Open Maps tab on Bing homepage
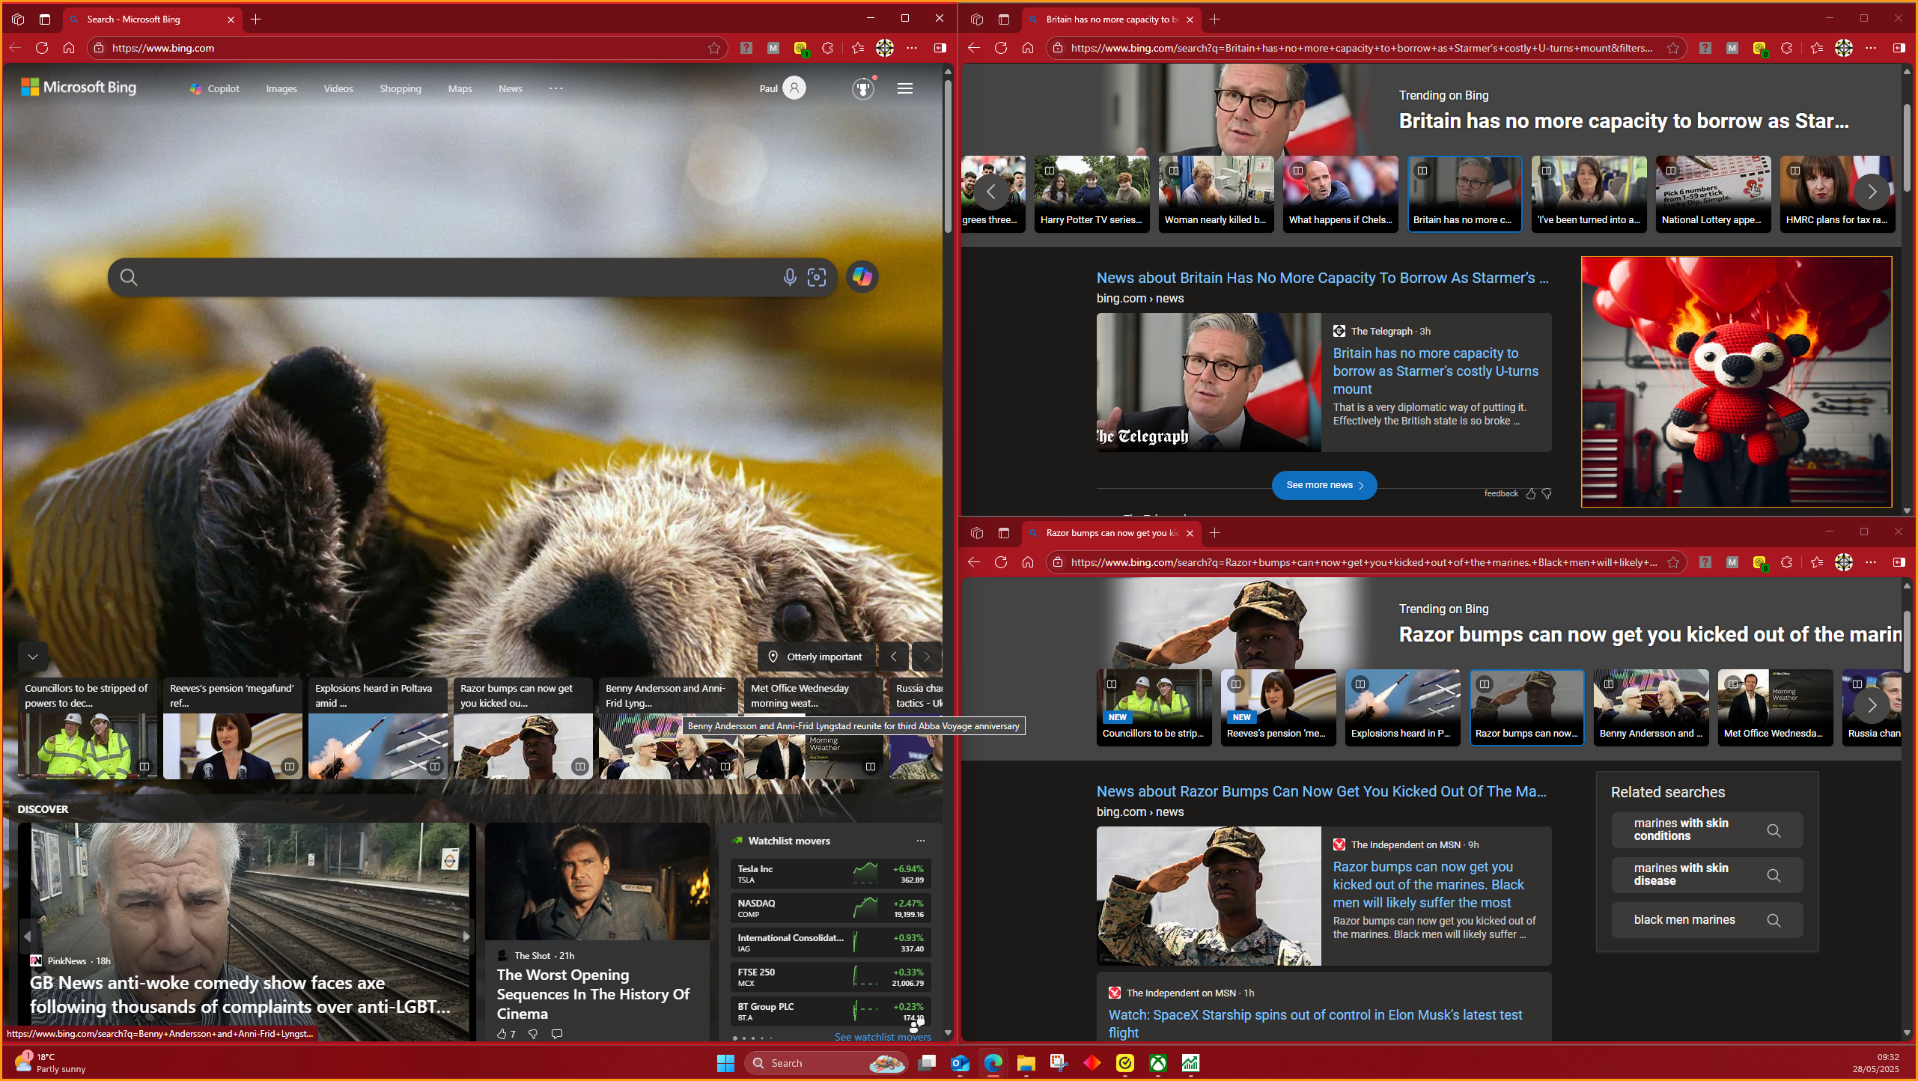 [x=460, y=89]
